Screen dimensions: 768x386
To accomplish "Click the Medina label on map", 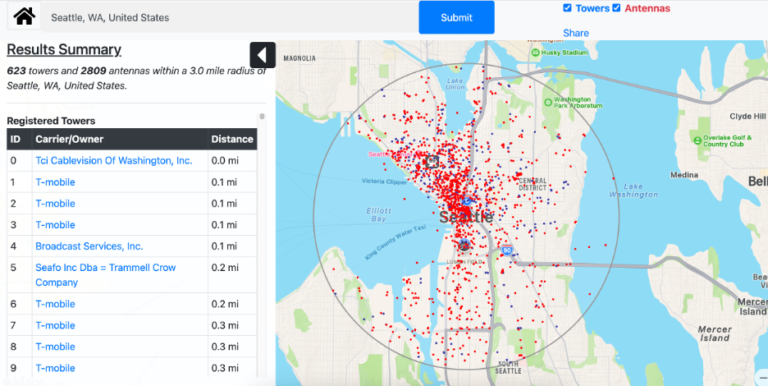I will (x=684, y=175).
